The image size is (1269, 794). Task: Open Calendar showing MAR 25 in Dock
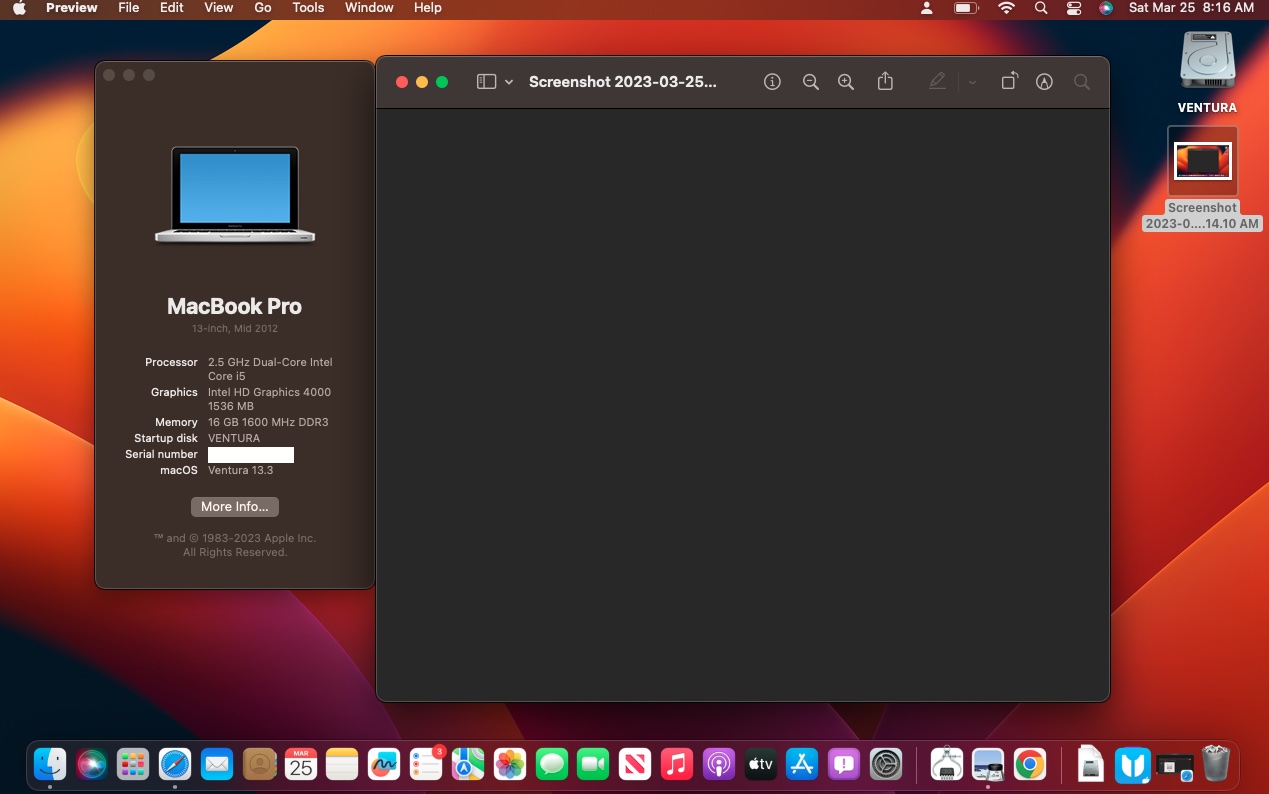(301, 765)
